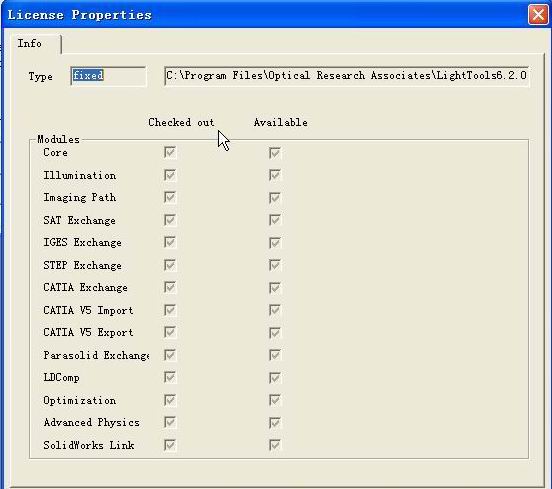The image size is (552, 489).
Task: Toggle Advanced Physics available checkbox
Action: pyautogui.click(x=275, y=422)
